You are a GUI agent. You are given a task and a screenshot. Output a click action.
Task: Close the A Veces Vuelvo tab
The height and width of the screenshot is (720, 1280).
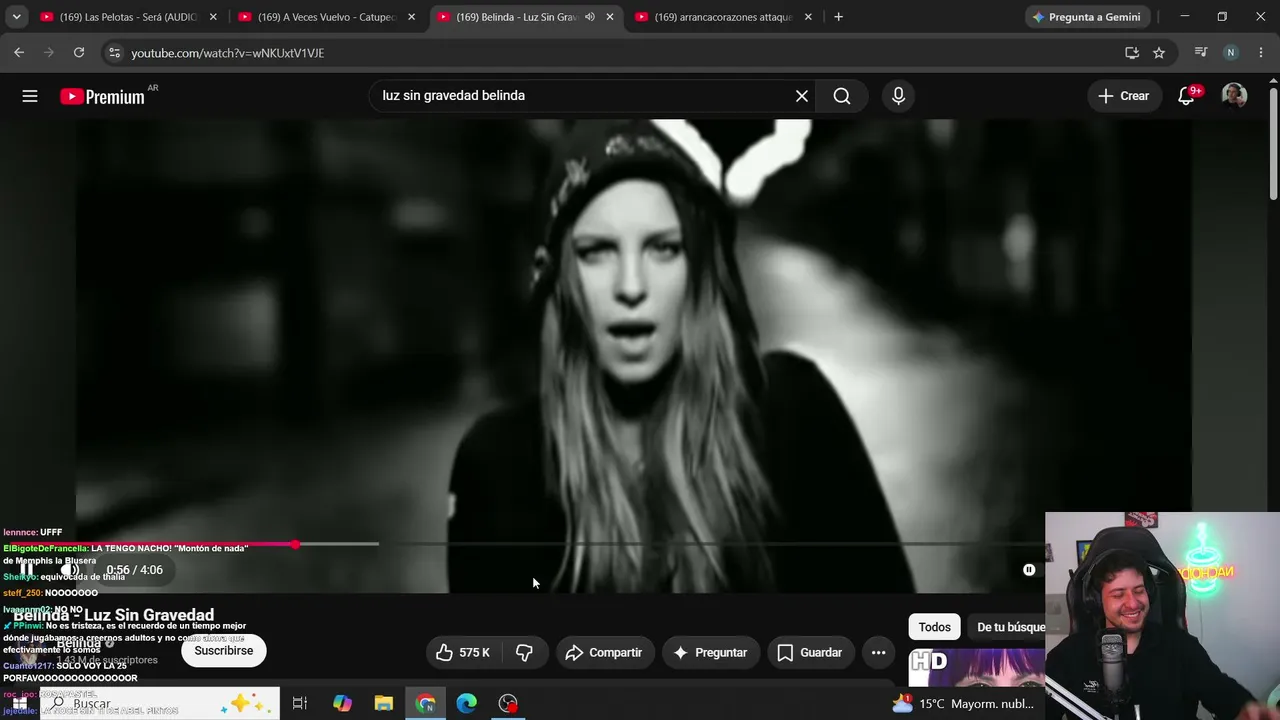(411, 17)
